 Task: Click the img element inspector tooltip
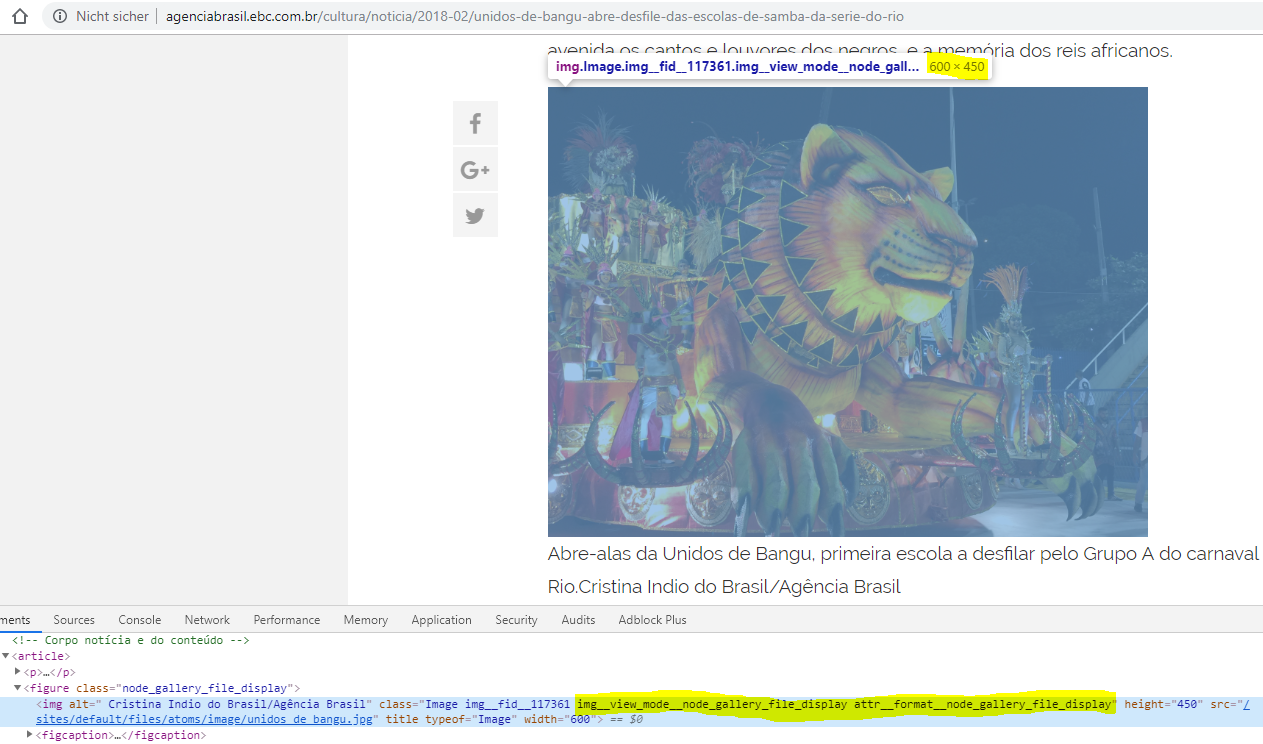[x=769, y=67]
